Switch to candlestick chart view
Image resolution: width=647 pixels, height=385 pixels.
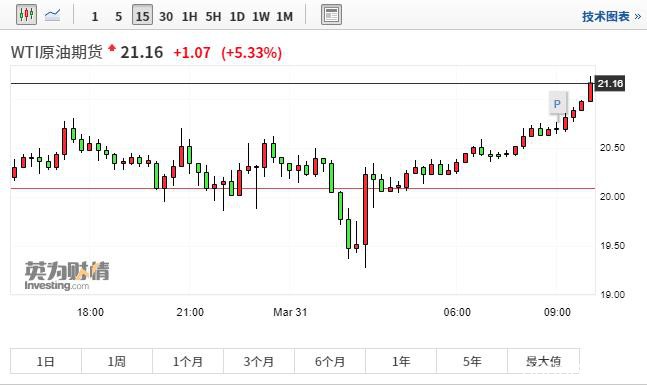click(26, 15)
